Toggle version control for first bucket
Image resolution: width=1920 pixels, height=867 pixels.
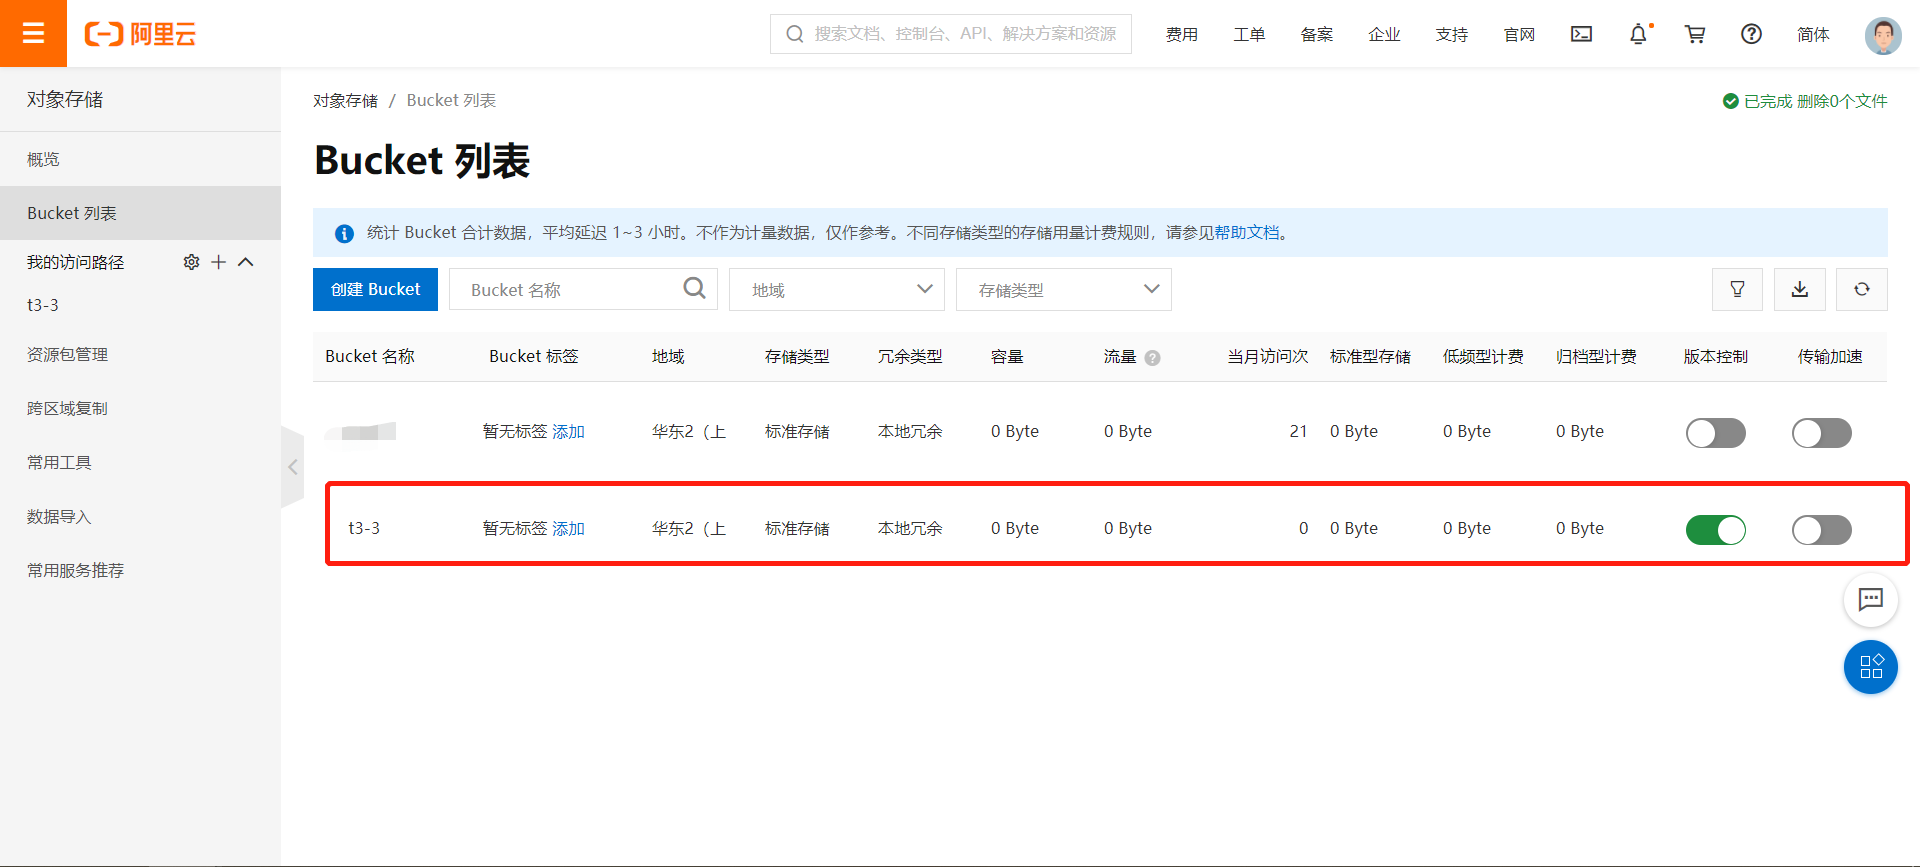[x=1716, y=433]
